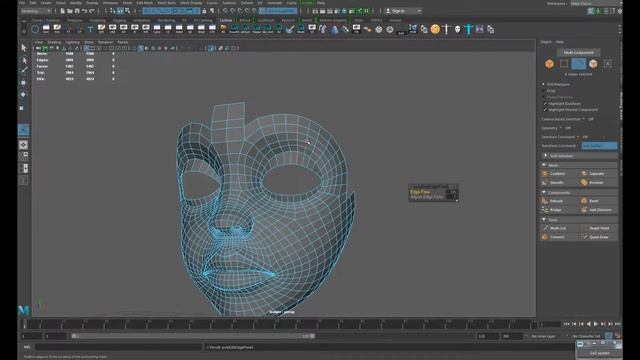Viewport: 640px width, 360px height.
Task: Click the Multi-Cut tool button
Action: [x=559, y=228]
